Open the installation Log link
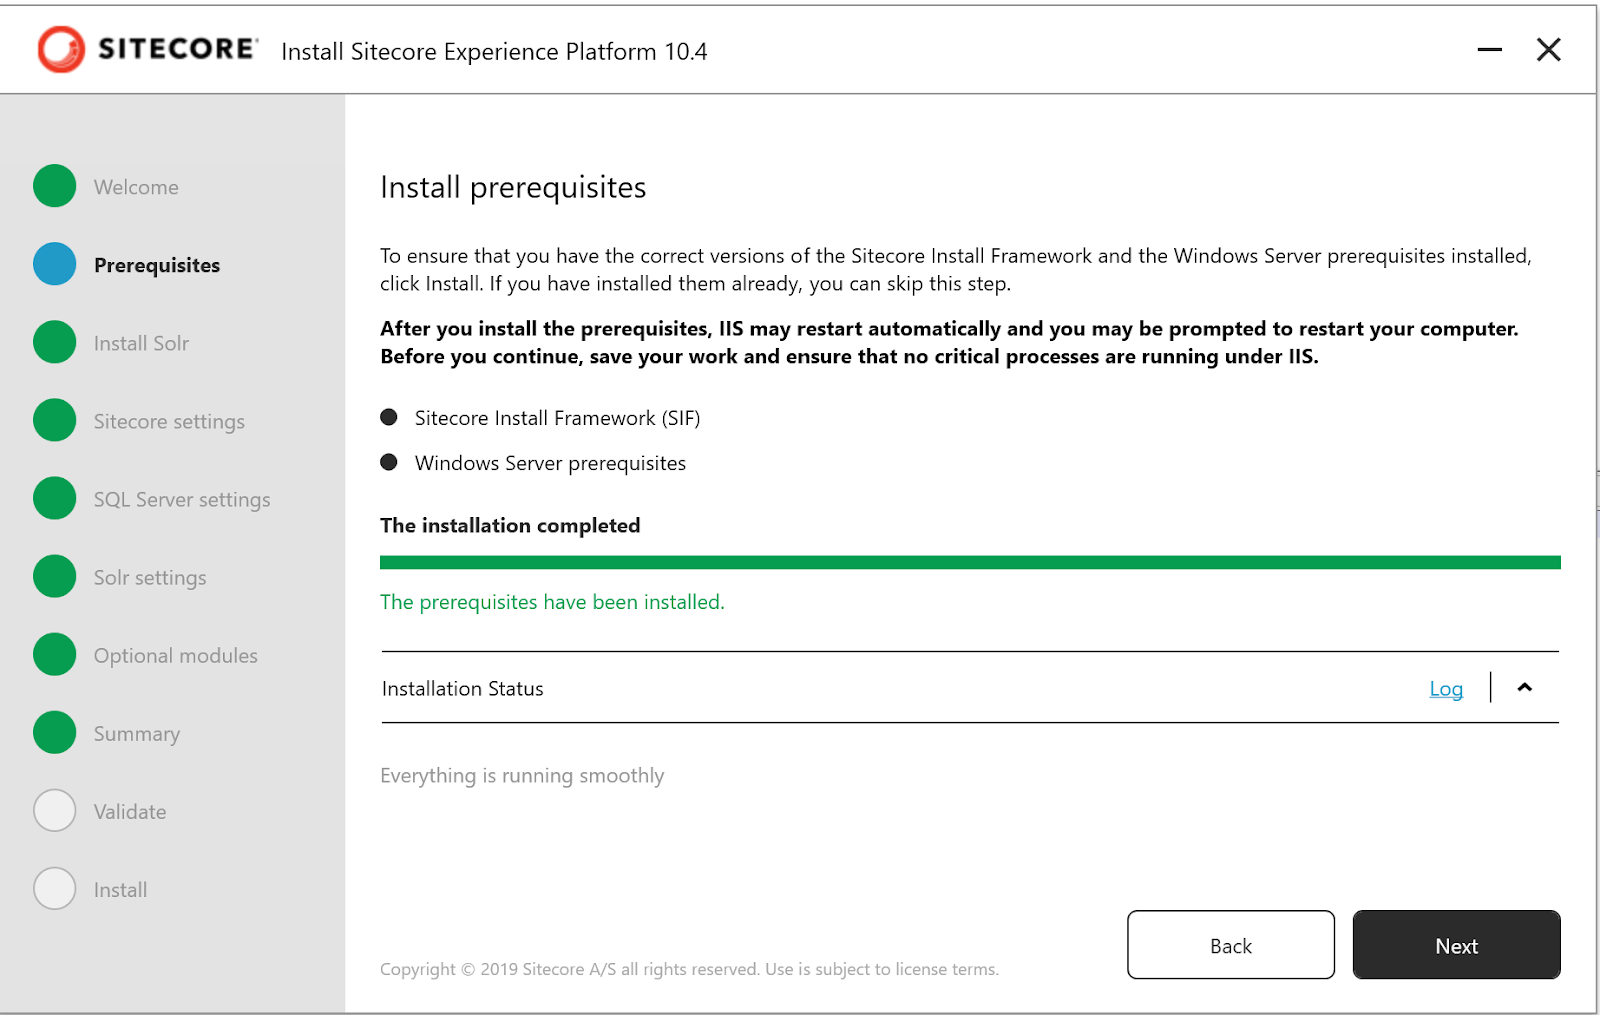 tap(1446, 689)
